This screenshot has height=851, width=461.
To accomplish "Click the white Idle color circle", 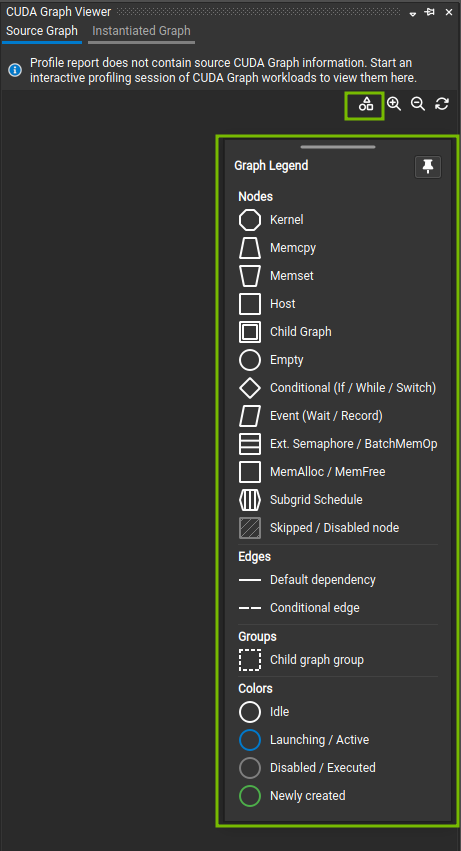I will tap(250, 712).
